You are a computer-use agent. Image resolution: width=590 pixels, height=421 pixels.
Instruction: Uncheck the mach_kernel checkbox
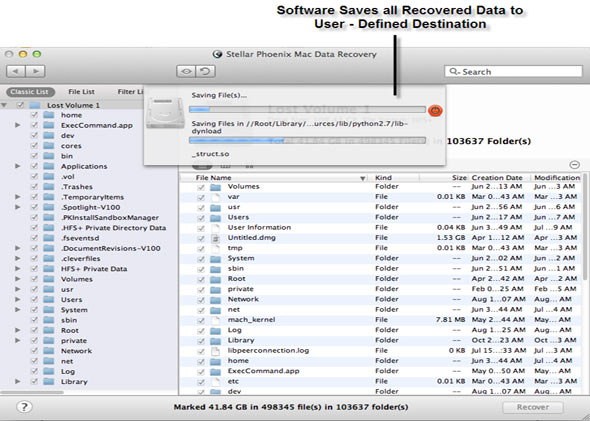(201, 321)
